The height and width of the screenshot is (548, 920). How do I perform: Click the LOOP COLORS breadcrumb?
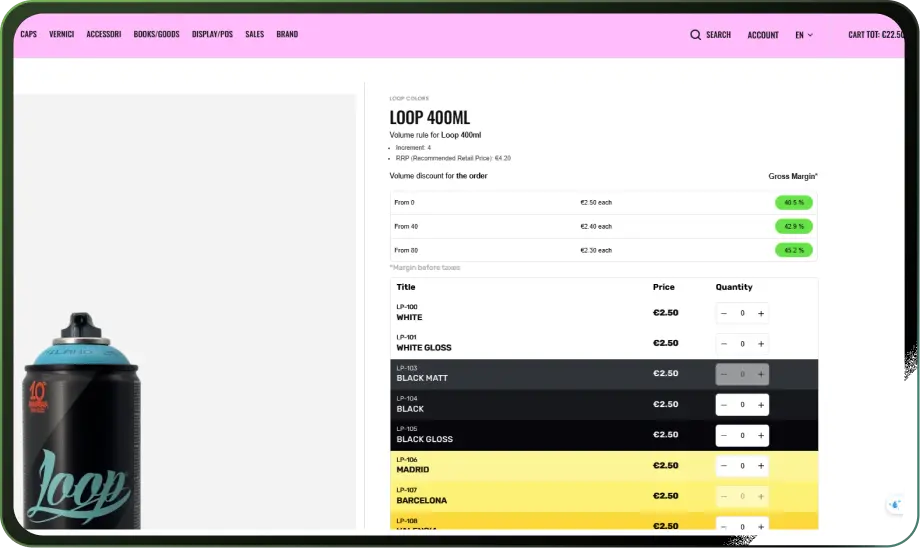(409, 99)
